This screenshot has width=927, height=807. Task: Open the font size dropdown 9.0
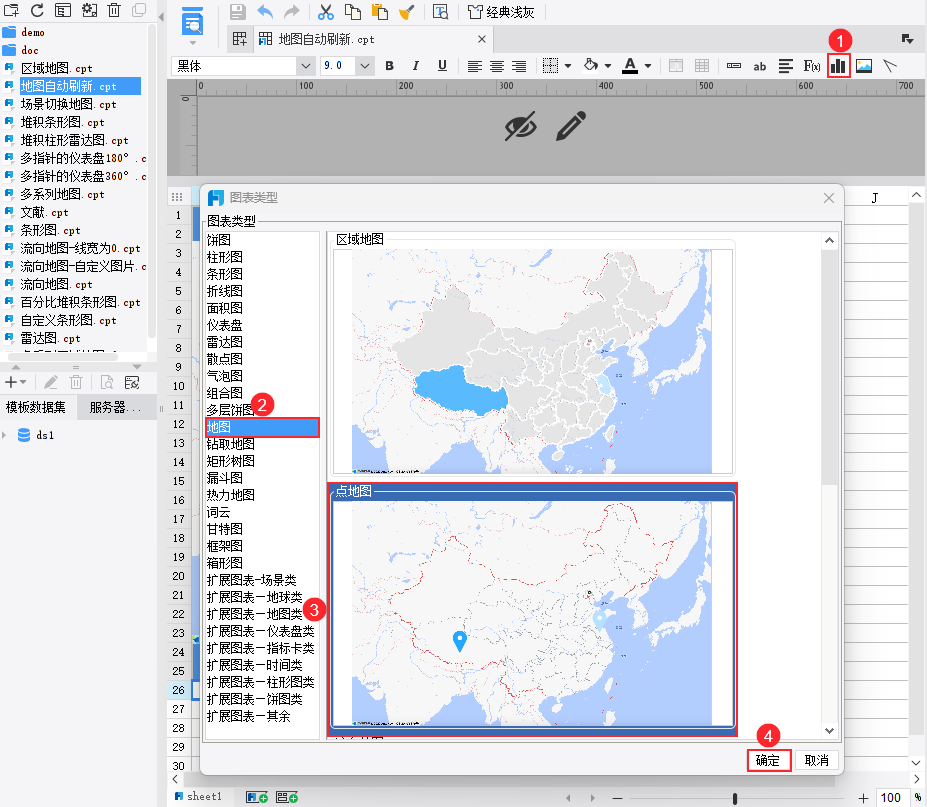(365, 66)
